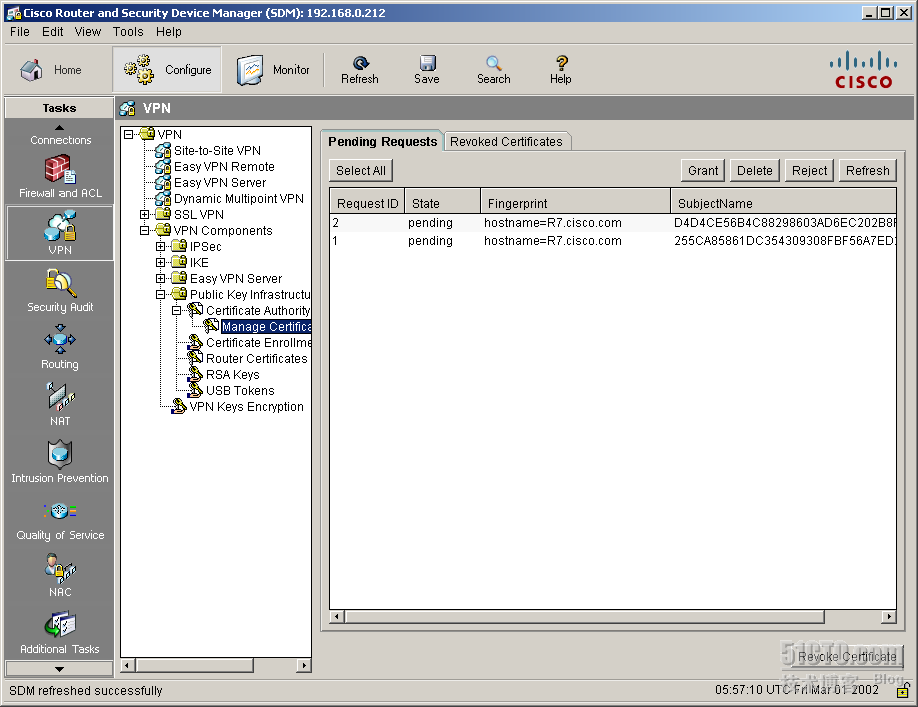
Task: Open the Edit menu
Action: pos(53,32)
